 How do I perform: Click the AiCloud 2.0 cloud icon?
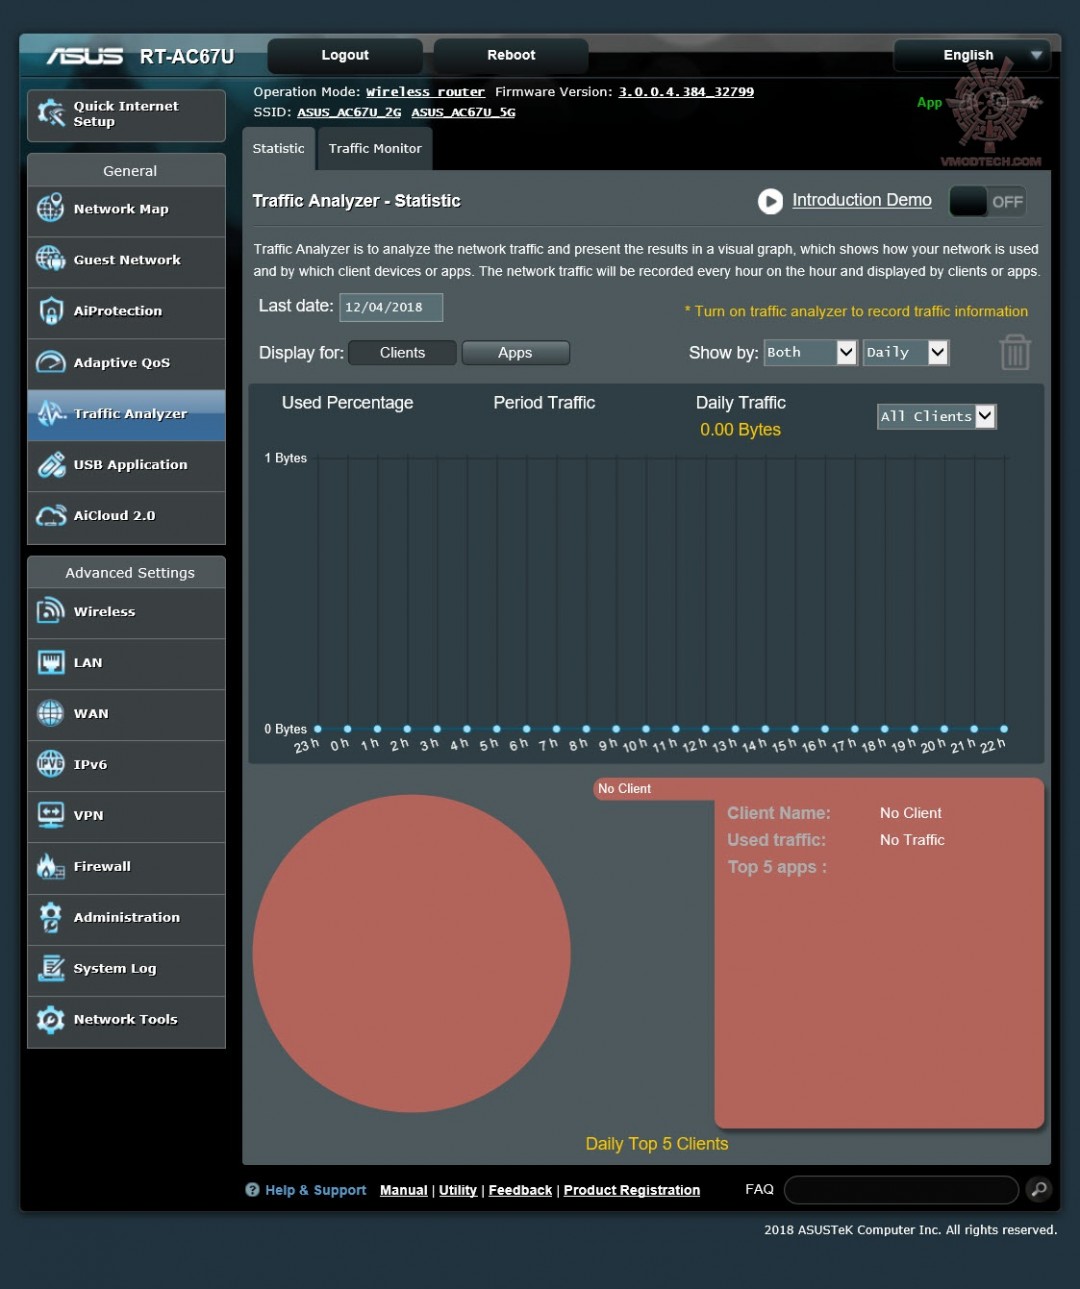[x=51, y=516]
